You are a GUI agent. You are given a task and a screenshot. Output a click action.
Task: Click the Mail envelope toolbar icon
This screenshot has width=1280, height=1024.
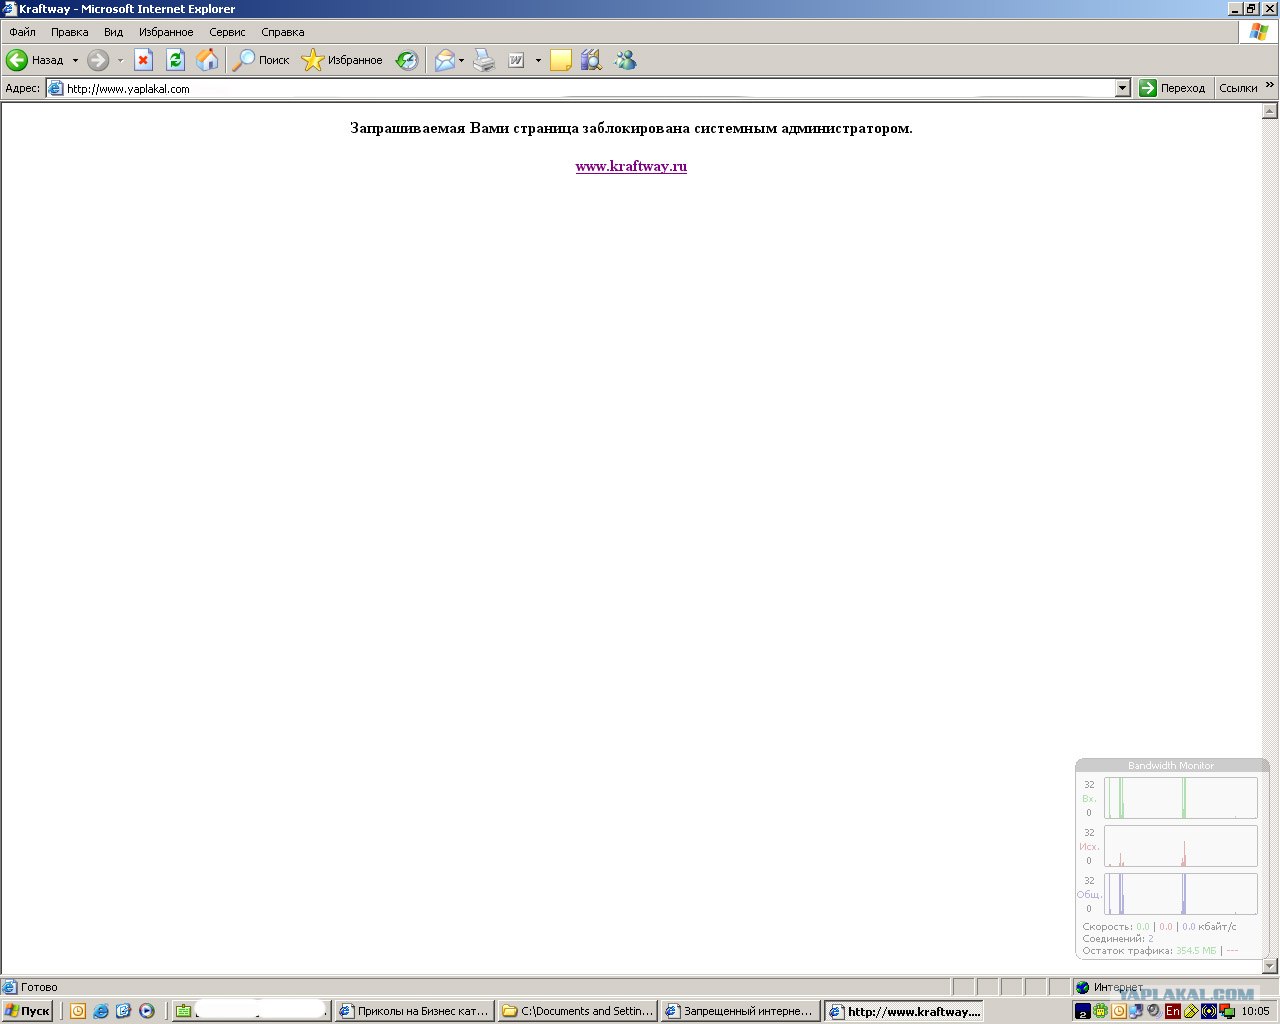pyautogui.click(x=444, y=60)
